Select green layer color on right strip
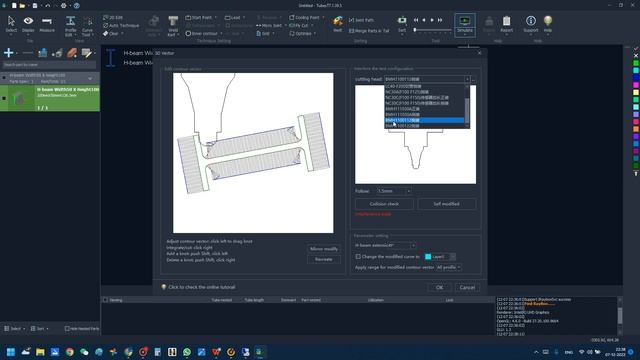Image resolution: width=640 pixels, height=360 pixels. click(636, 63)
